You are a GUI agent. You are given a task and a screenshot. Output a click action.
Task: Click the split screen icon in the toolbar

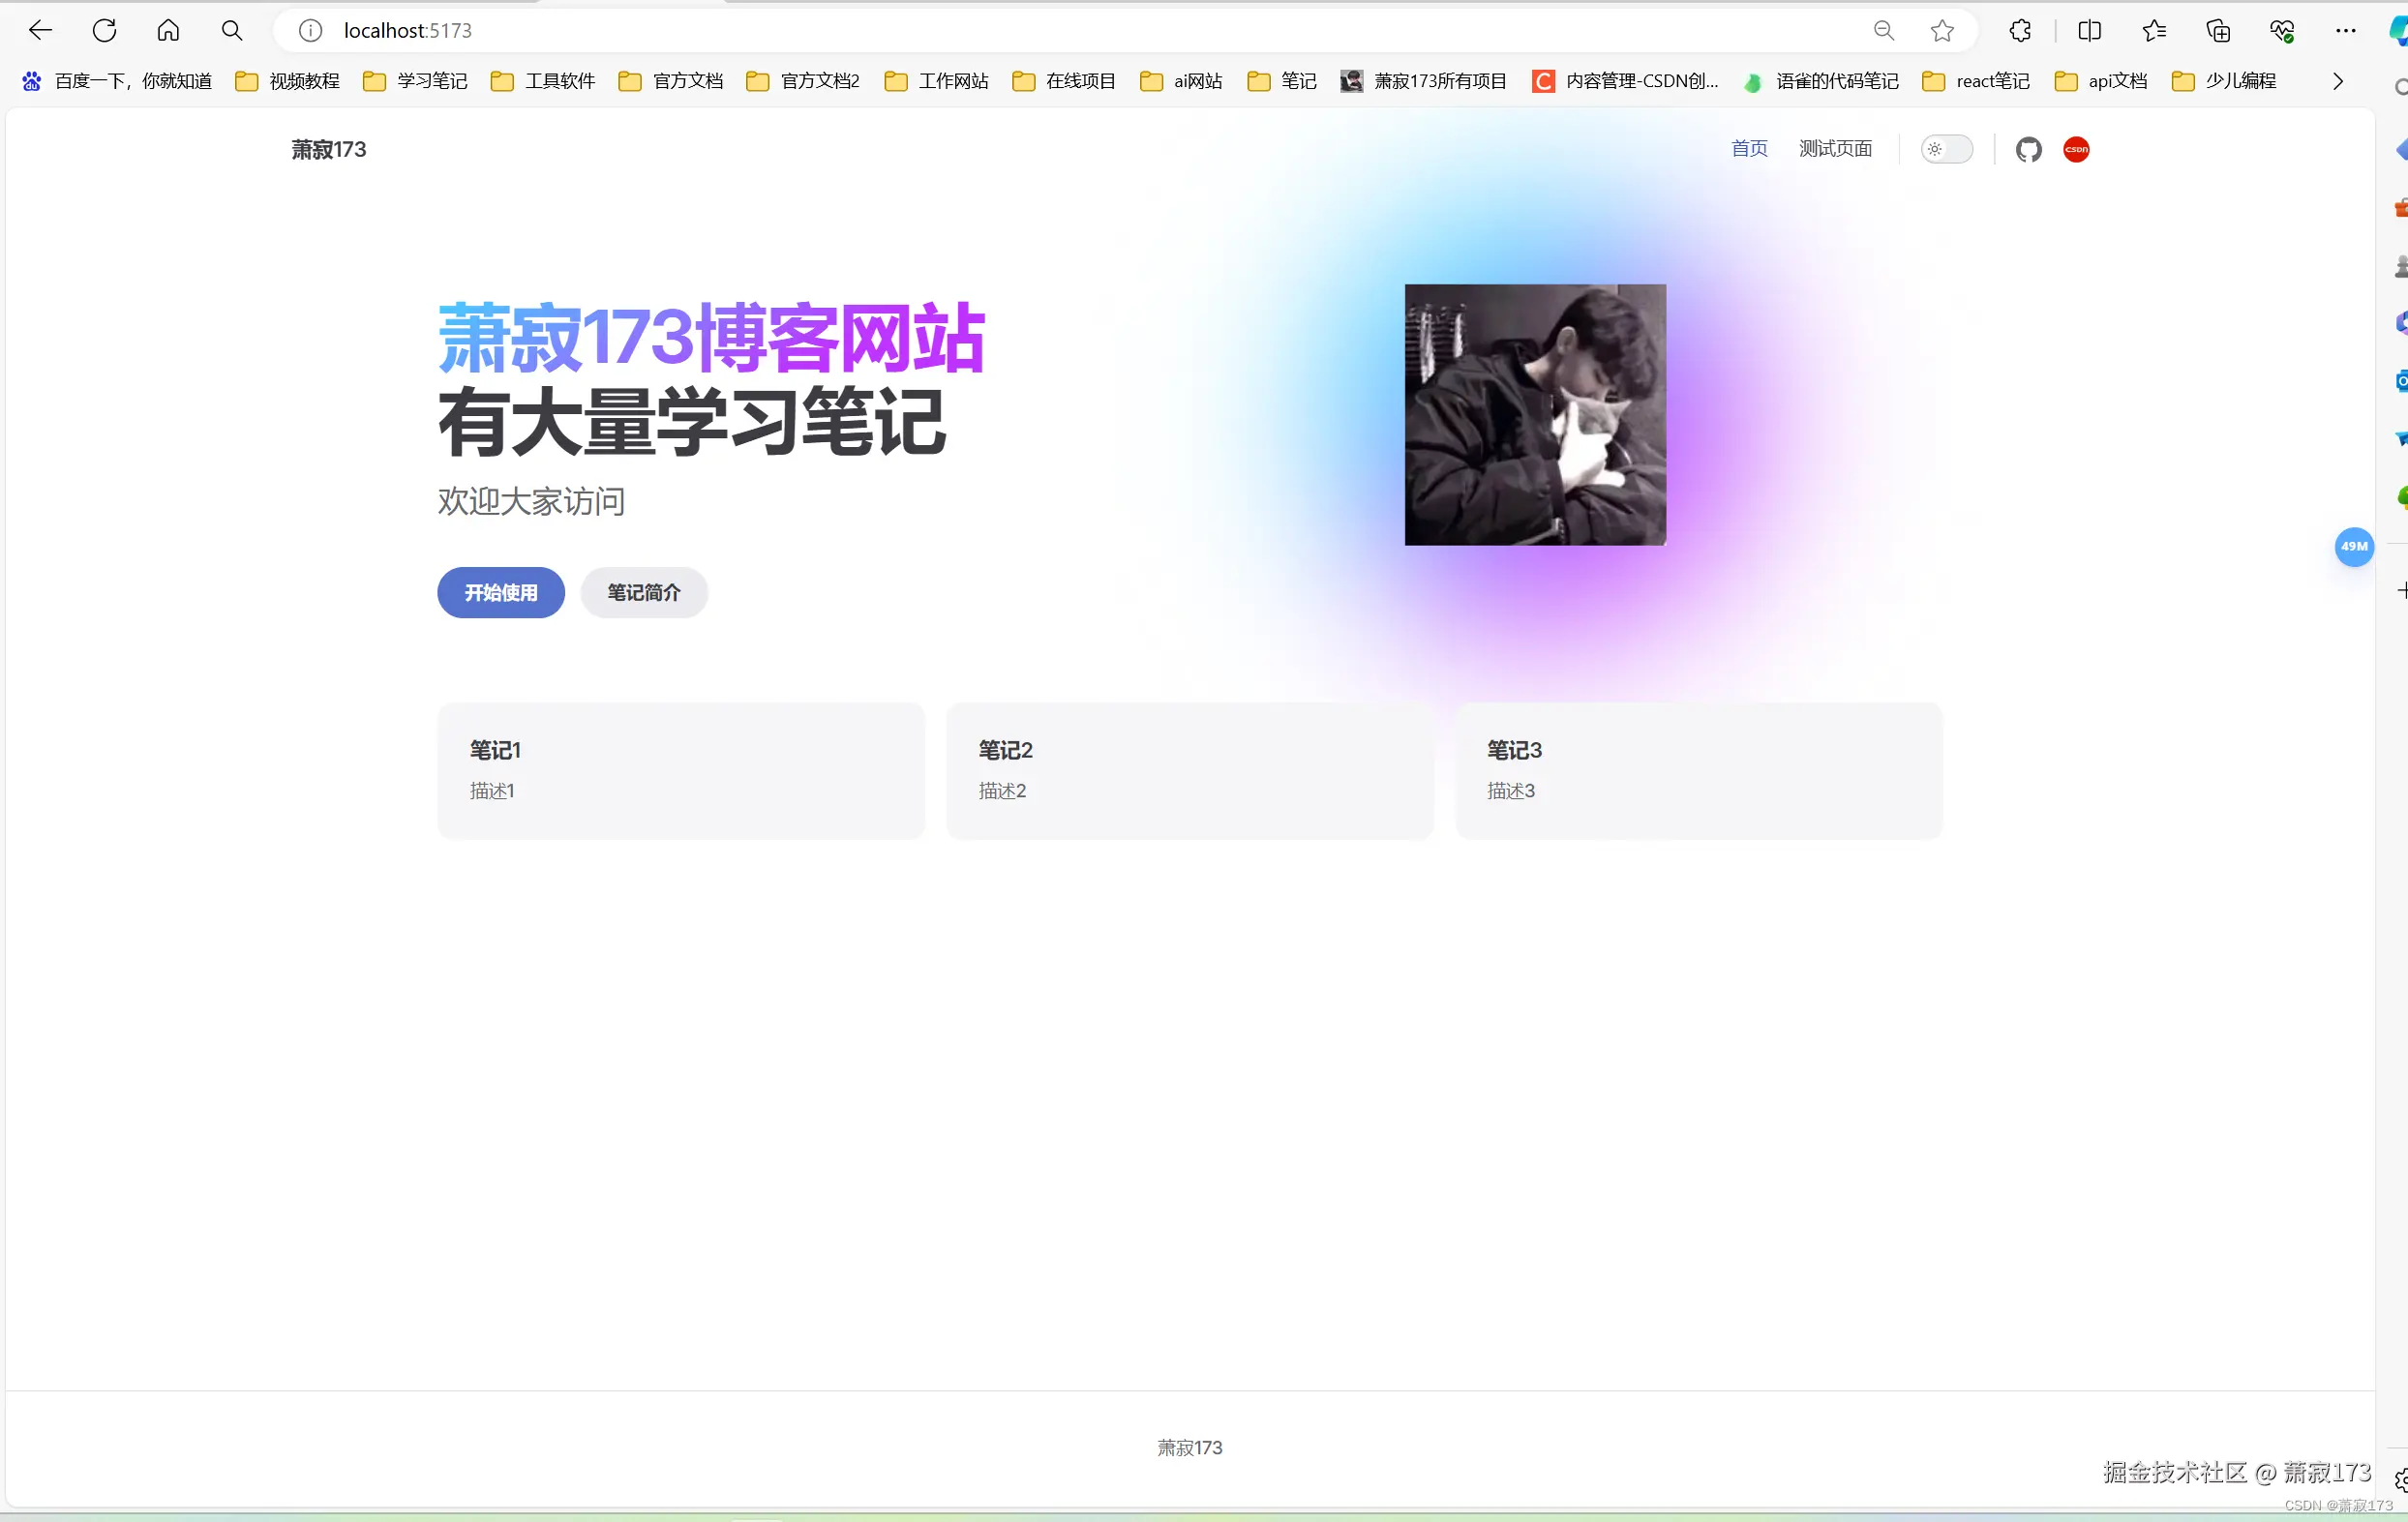[x=2089, y=30]
